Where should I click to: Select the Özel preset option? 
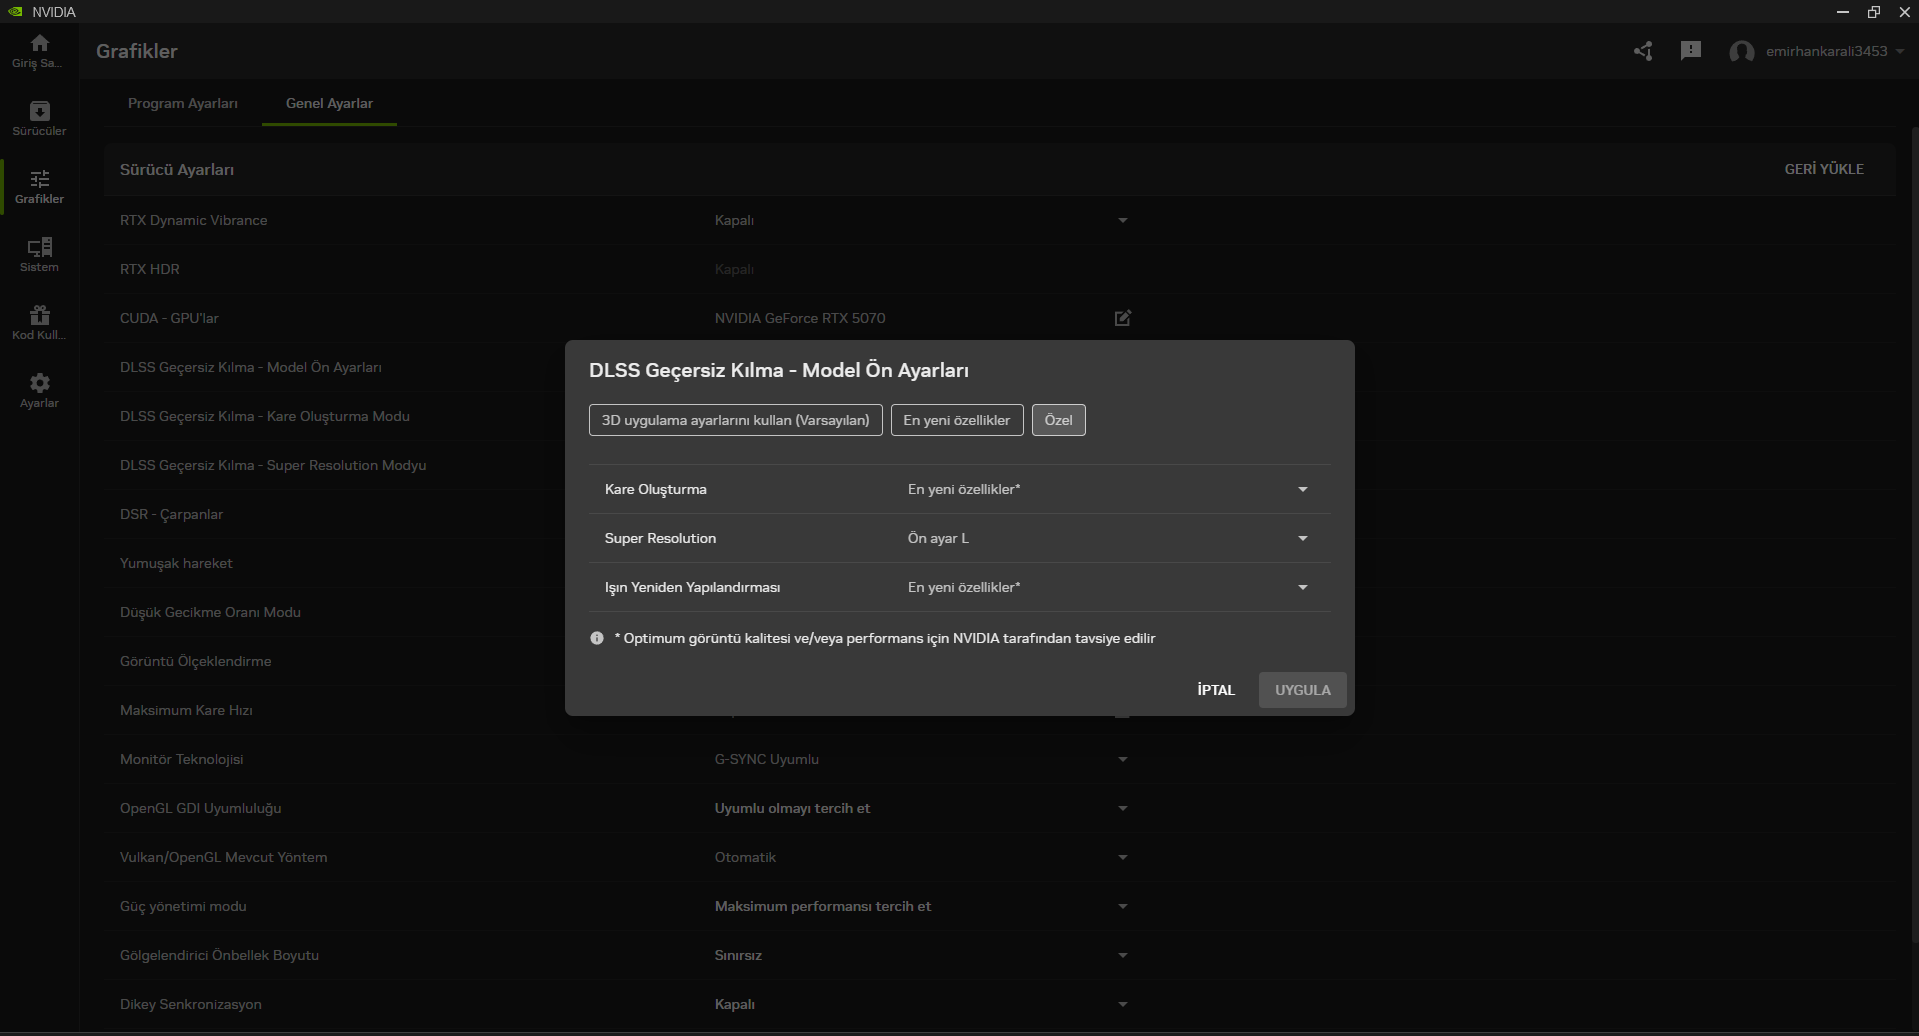coord(1058,420)
